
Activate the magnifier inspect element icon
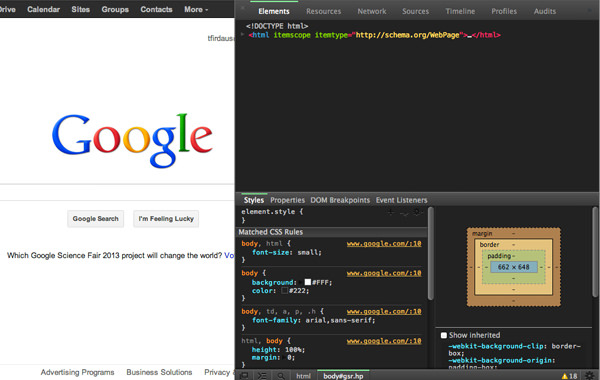coord(281,376)
